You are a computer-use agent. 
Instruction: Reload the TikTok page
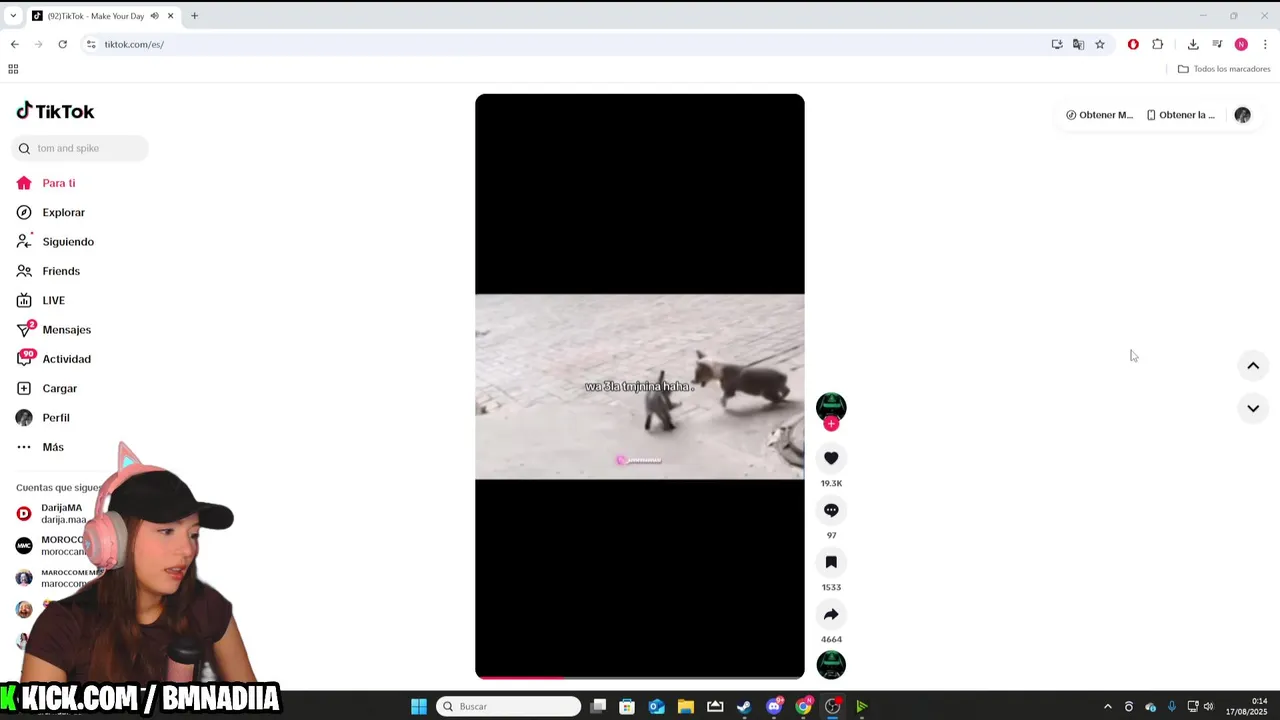(x=62, y=44)
